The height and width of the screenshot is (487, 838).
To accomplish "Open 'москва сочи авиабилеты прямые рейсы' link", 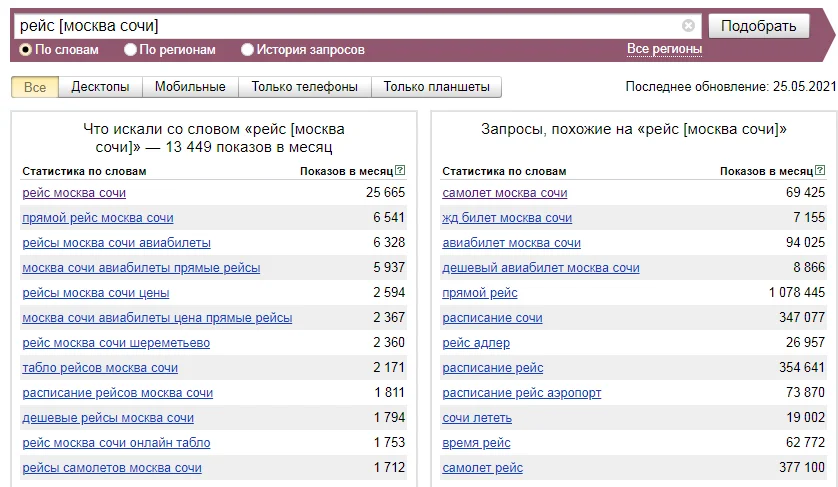I will coord(141,268).
